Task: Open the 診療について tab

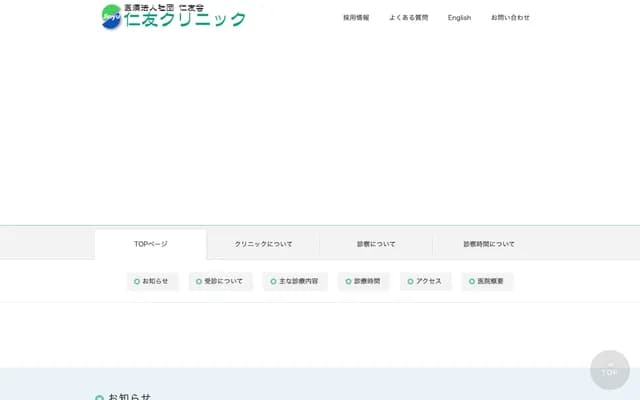Action: (x=376, y=244)
